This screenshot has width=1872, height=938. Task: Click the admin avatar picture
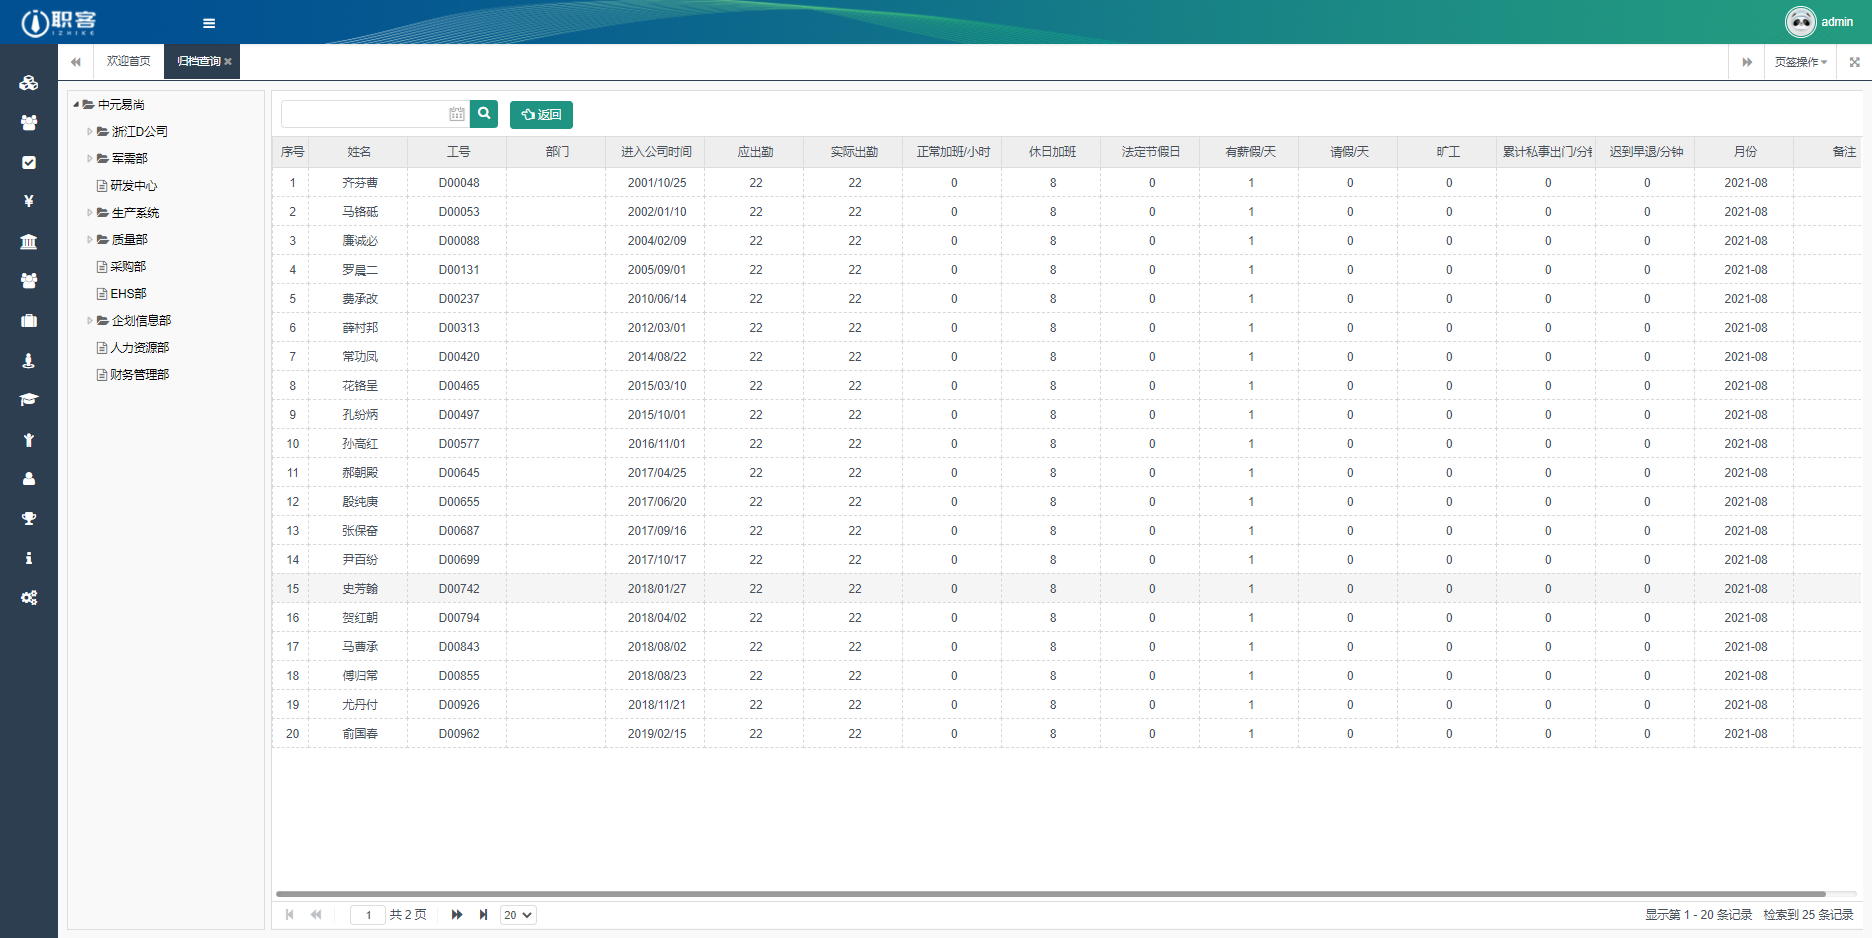[x=1800, y=21]
